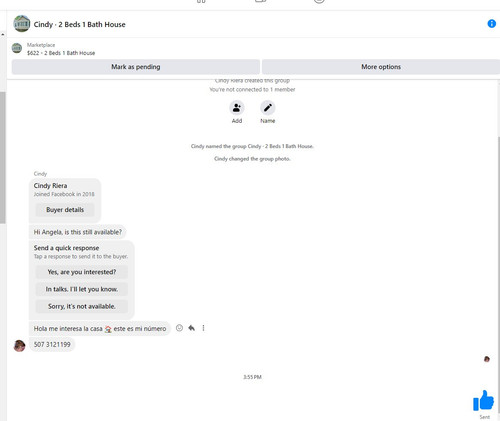
Task: React to the Hola message with emoji
Action: point(179,328)
